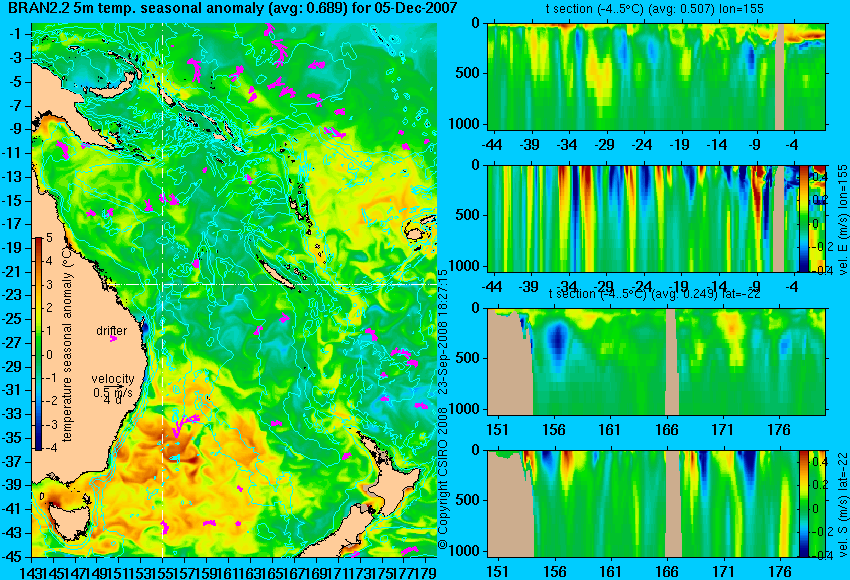The width and height of the screenshot is (850, 580).
Task: Click the temperature anomaly color bar on the map
Action: coord(38,344)
